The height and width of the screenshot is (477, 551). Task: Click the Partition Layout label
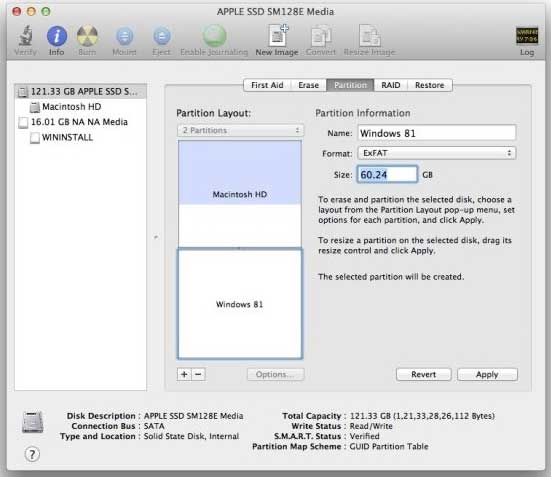214,113
